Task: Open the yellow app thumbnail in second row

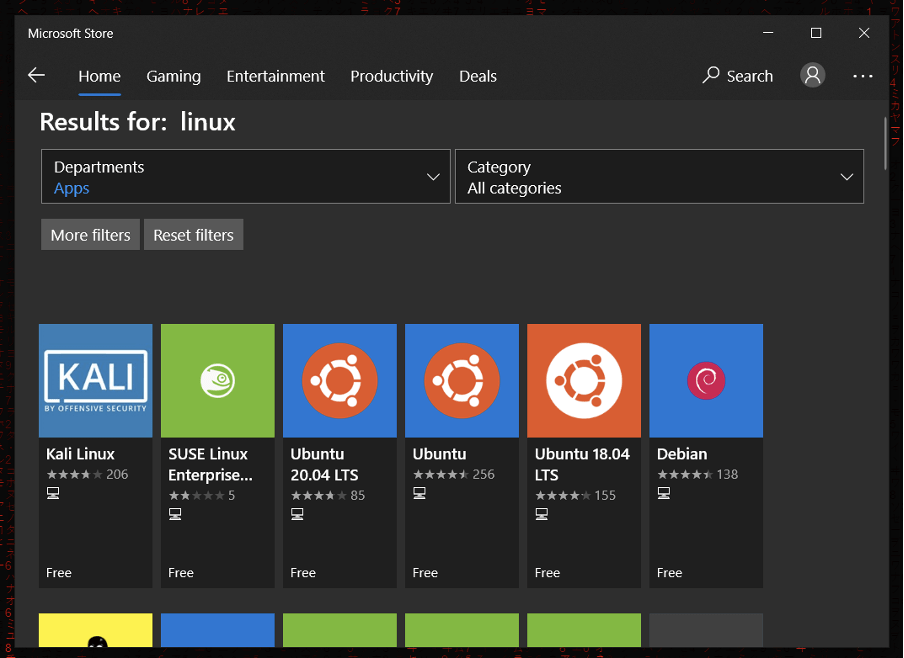Action: (x=96, y=632)
